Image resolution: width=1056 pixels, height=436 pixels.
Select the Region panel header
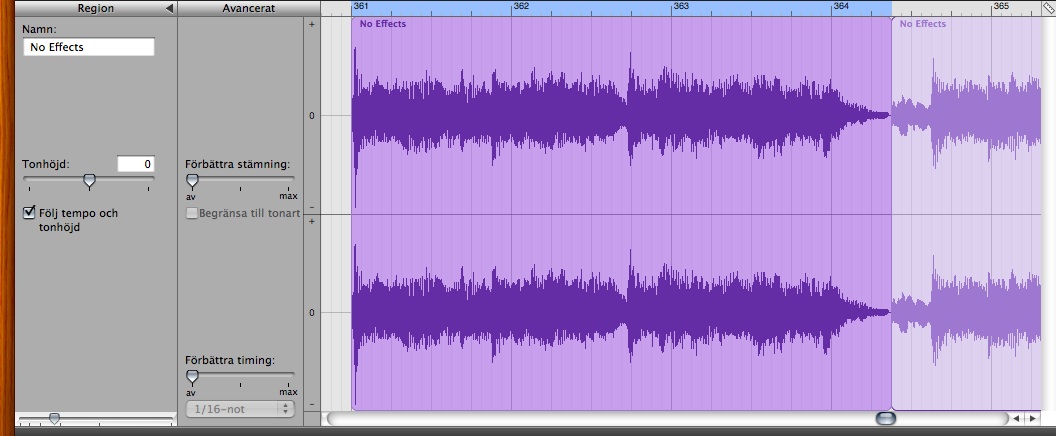pos(96,8)
